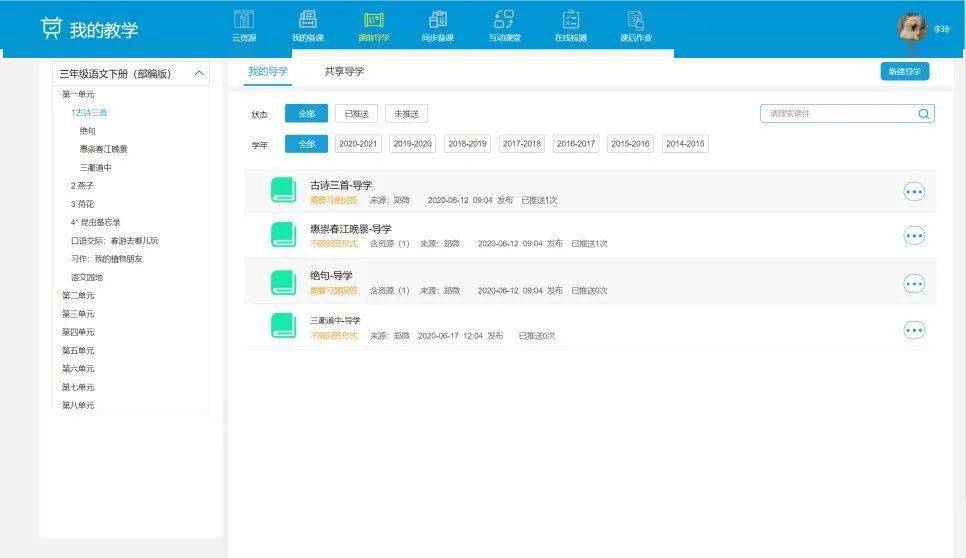
Task: Filter by school year 2014-2015
Action: click(x=684, y=144)
